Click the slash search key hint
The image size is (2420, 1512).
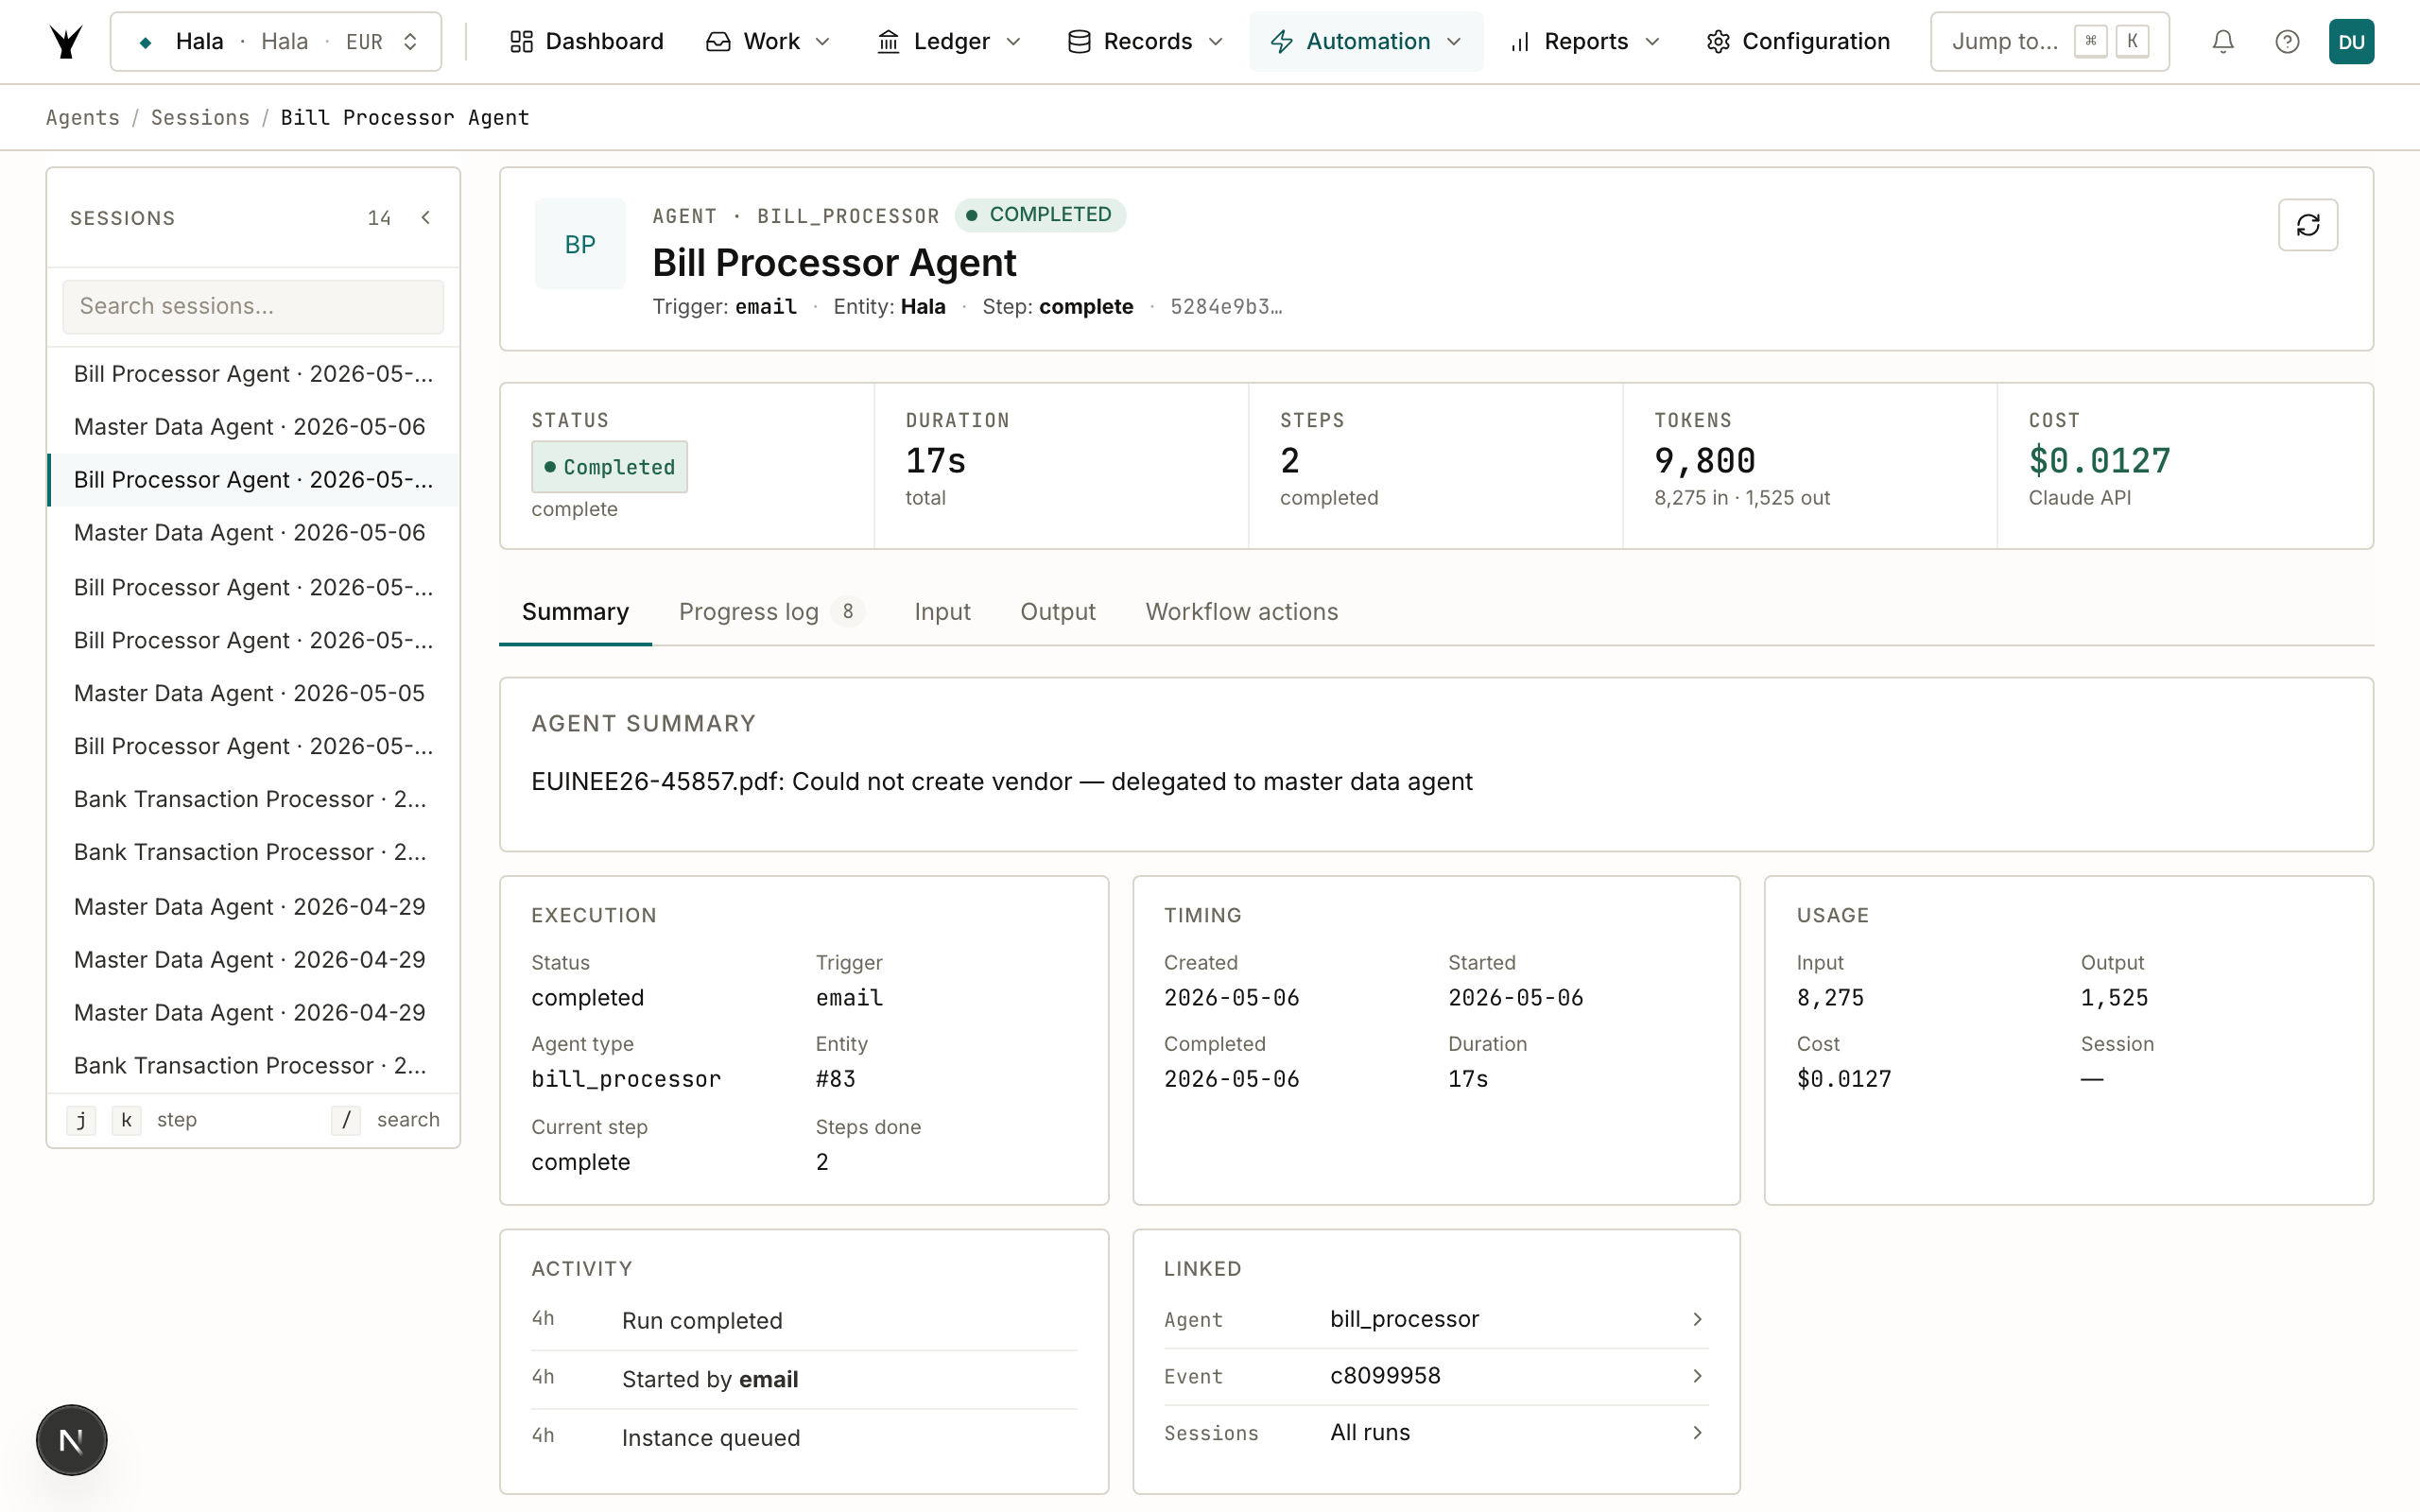click(346, 1120)
